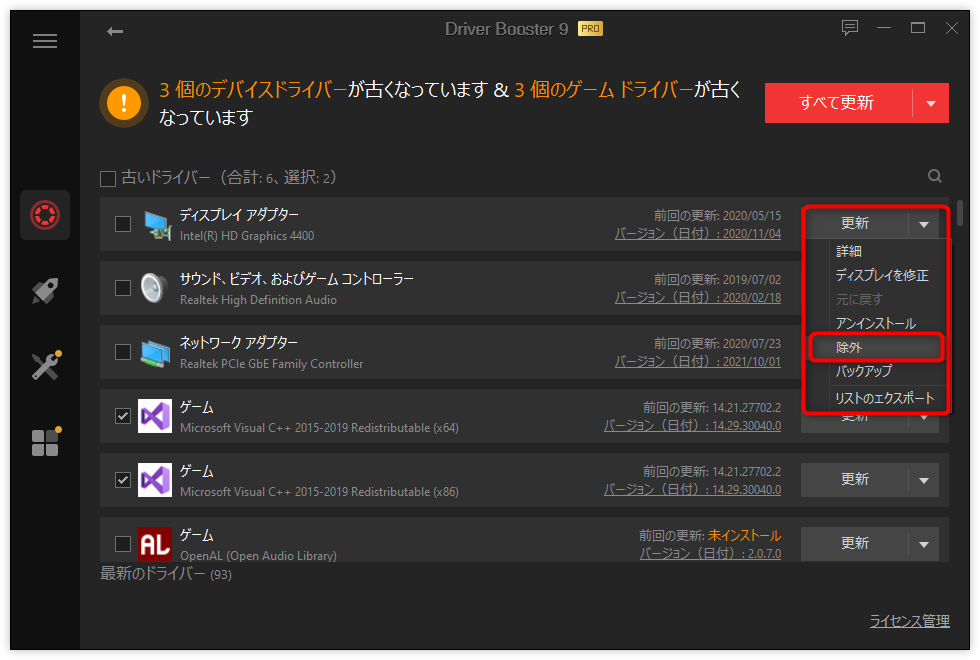Toggle the select-all 古いドライバー checkbox
The image size is (980, 660).
pyautogui.click(x=108, y=179)
